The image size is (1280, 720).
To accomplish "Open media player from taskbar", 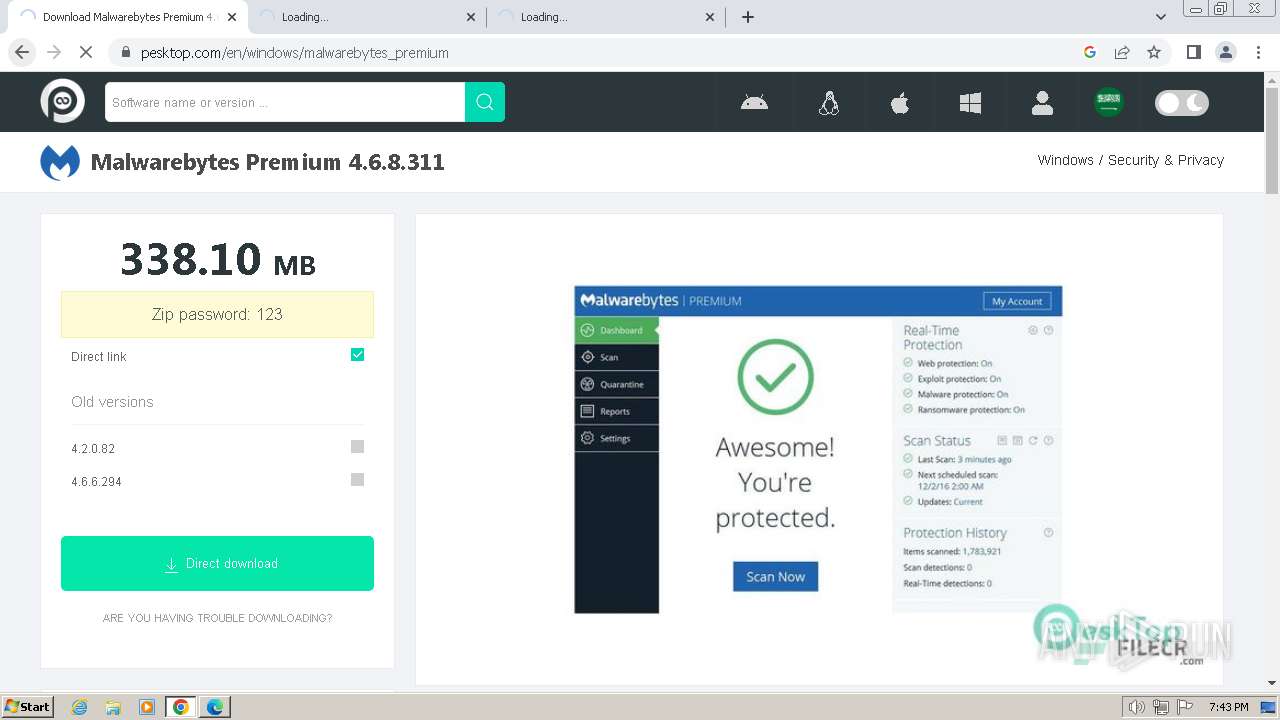I will click(147, 707).
